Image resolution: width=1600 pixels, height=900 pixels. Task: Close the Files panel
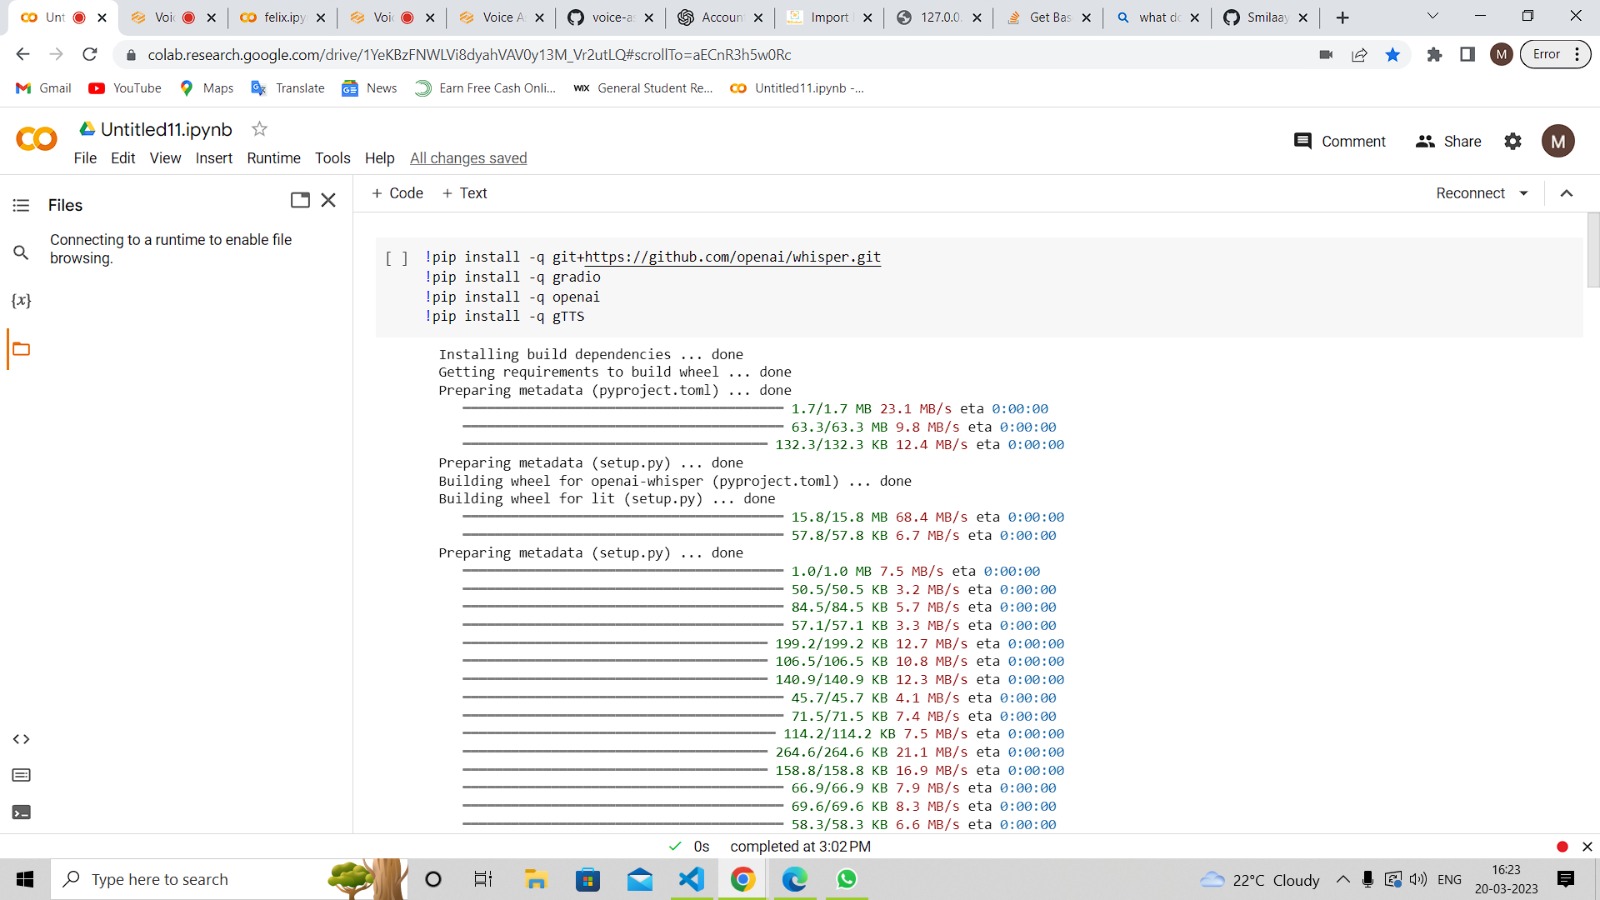(328, 200)
